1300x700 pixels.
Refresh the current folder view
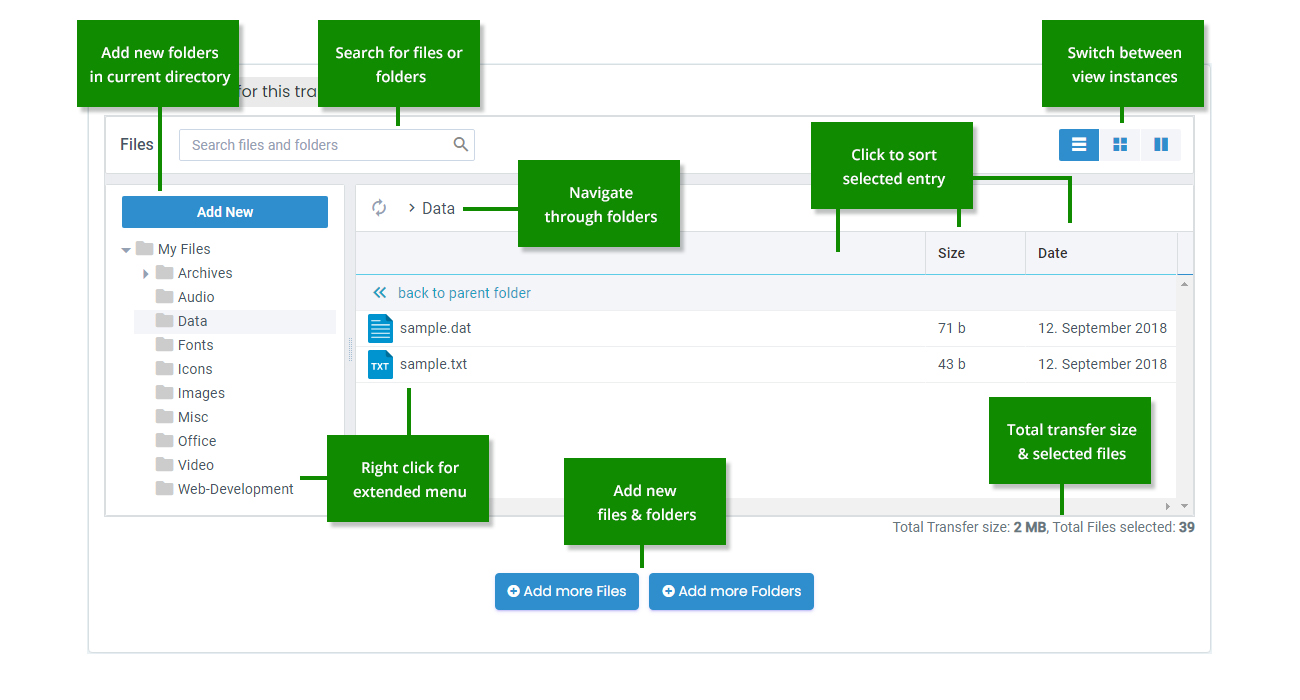click(x=379, y=208)
